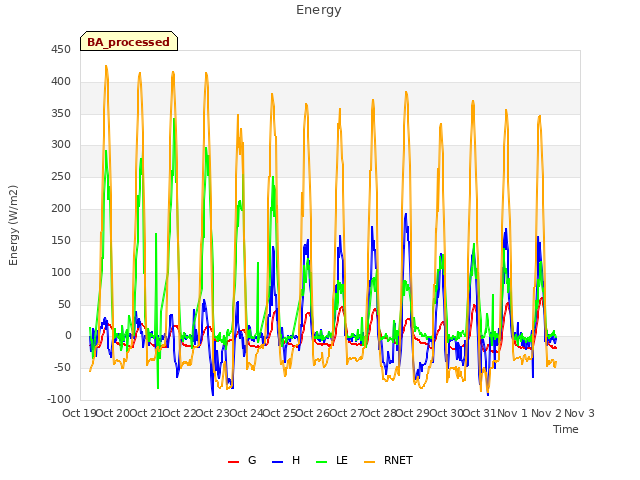Click the red G legend swatch

coord(233,462)
